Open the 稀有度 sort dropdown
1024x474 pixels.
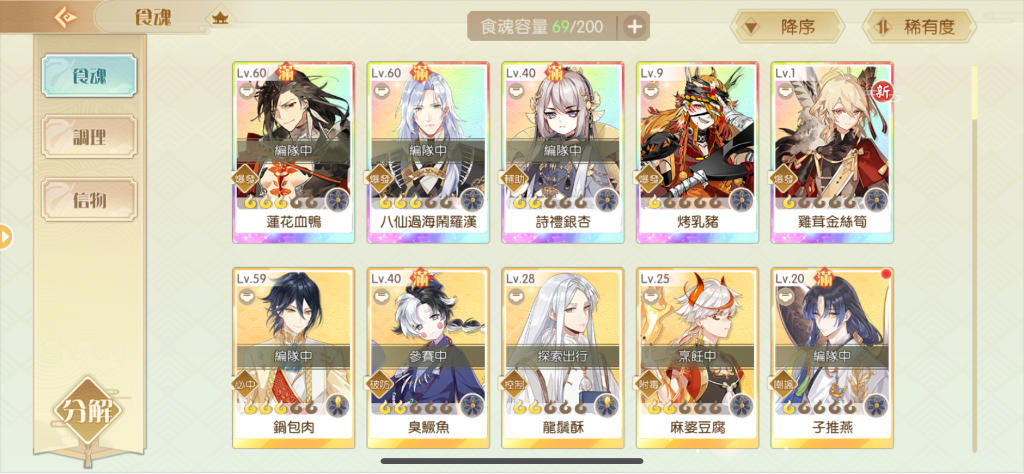pyautogui.click(x=920, y=27)
